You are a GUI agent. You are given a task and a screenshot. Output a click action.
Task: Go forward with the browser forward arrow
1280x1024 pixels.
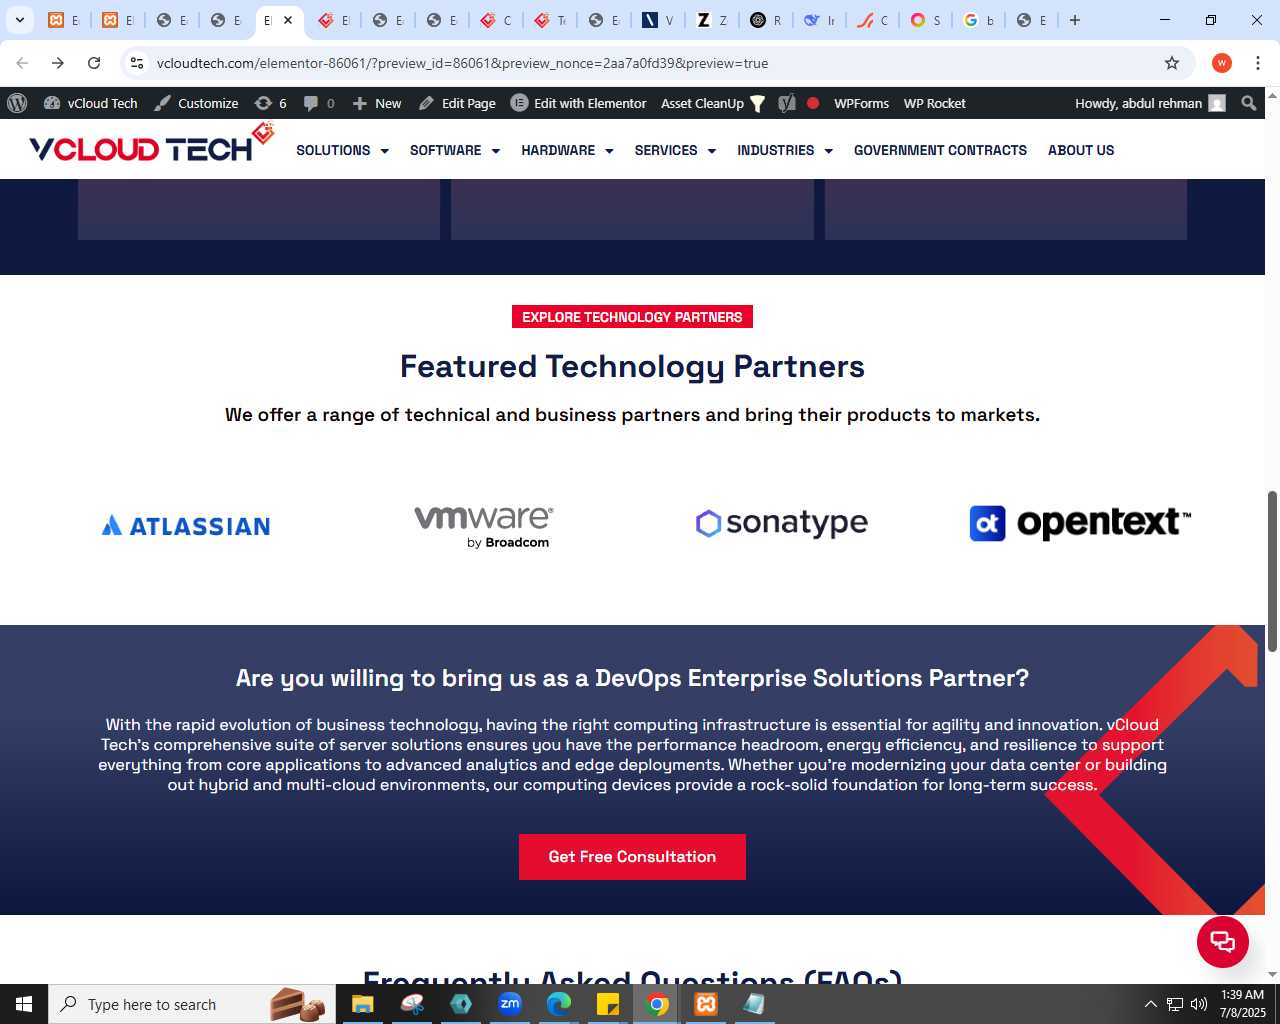[x=58, y=63]
